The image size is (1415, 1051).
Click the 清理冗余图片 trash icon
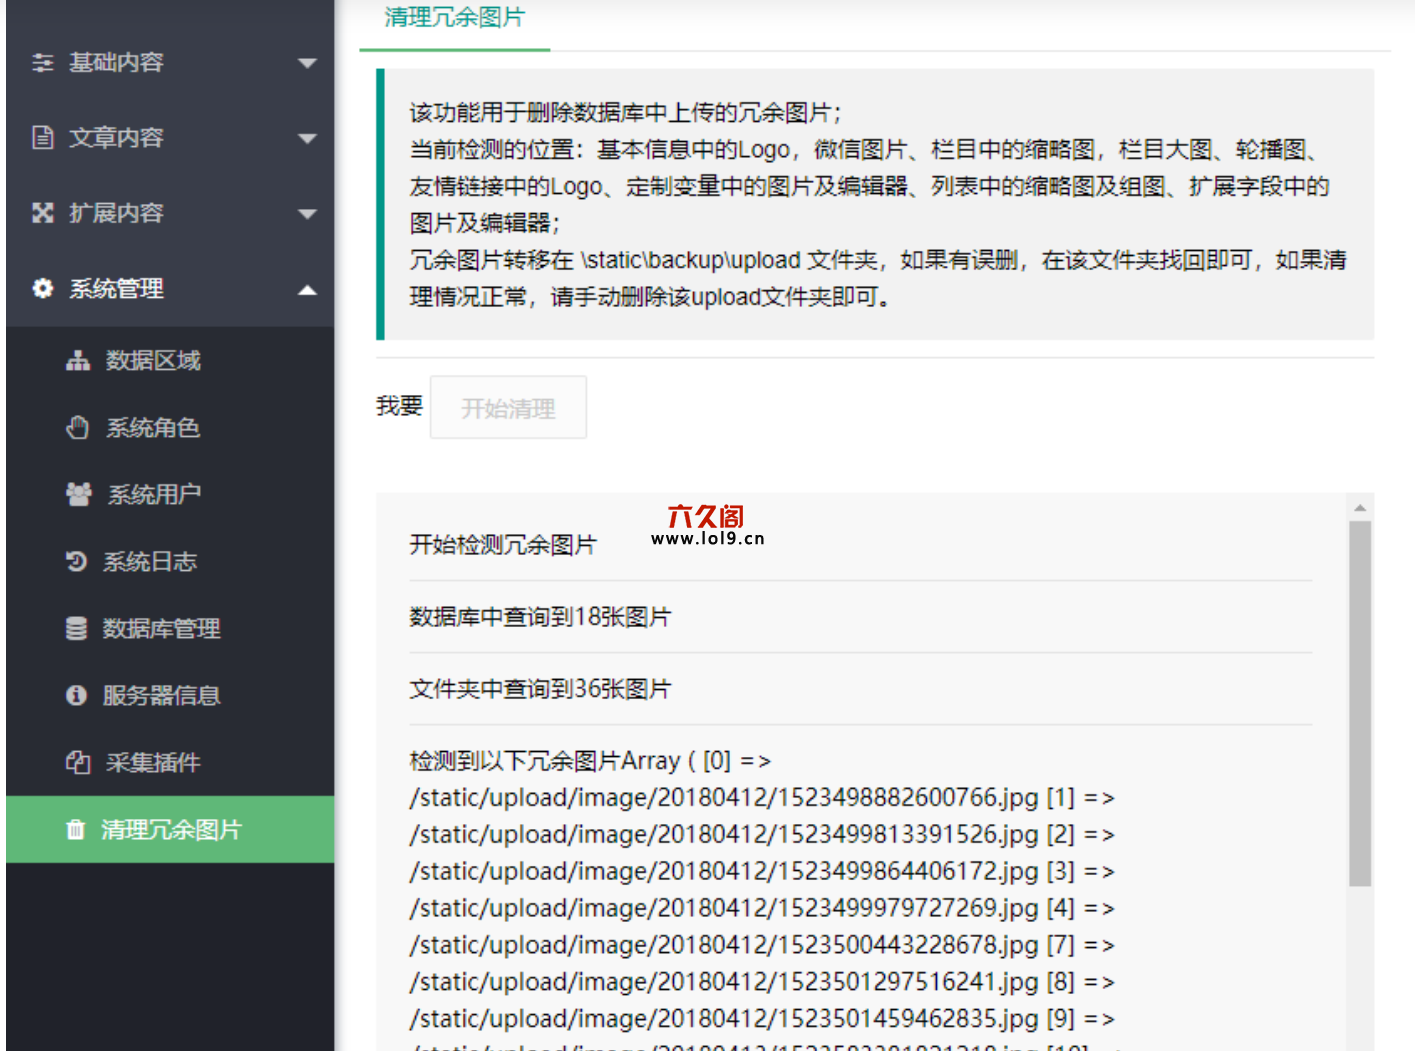pyautogui.click(x=75, y=830)
